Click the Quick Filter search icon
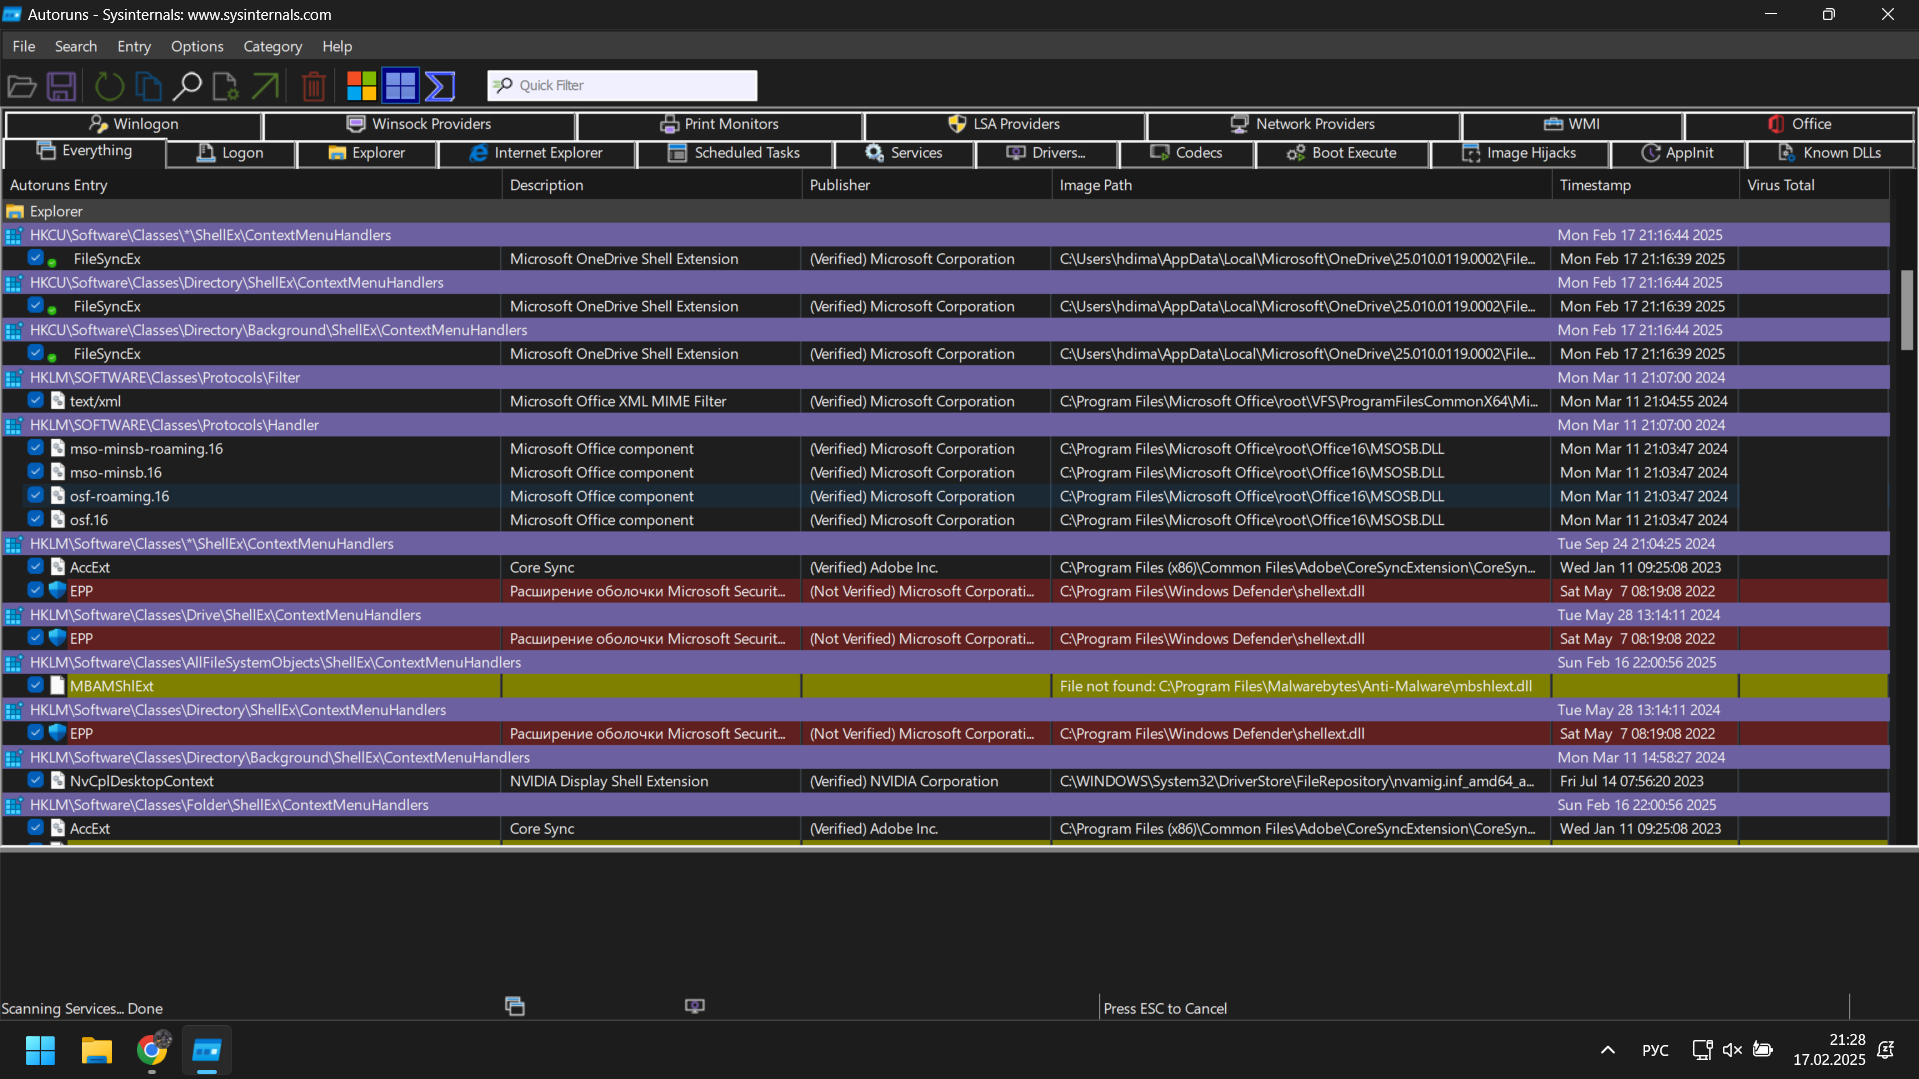Viewport: 1919px width, 1079px height. click(503, 85)
